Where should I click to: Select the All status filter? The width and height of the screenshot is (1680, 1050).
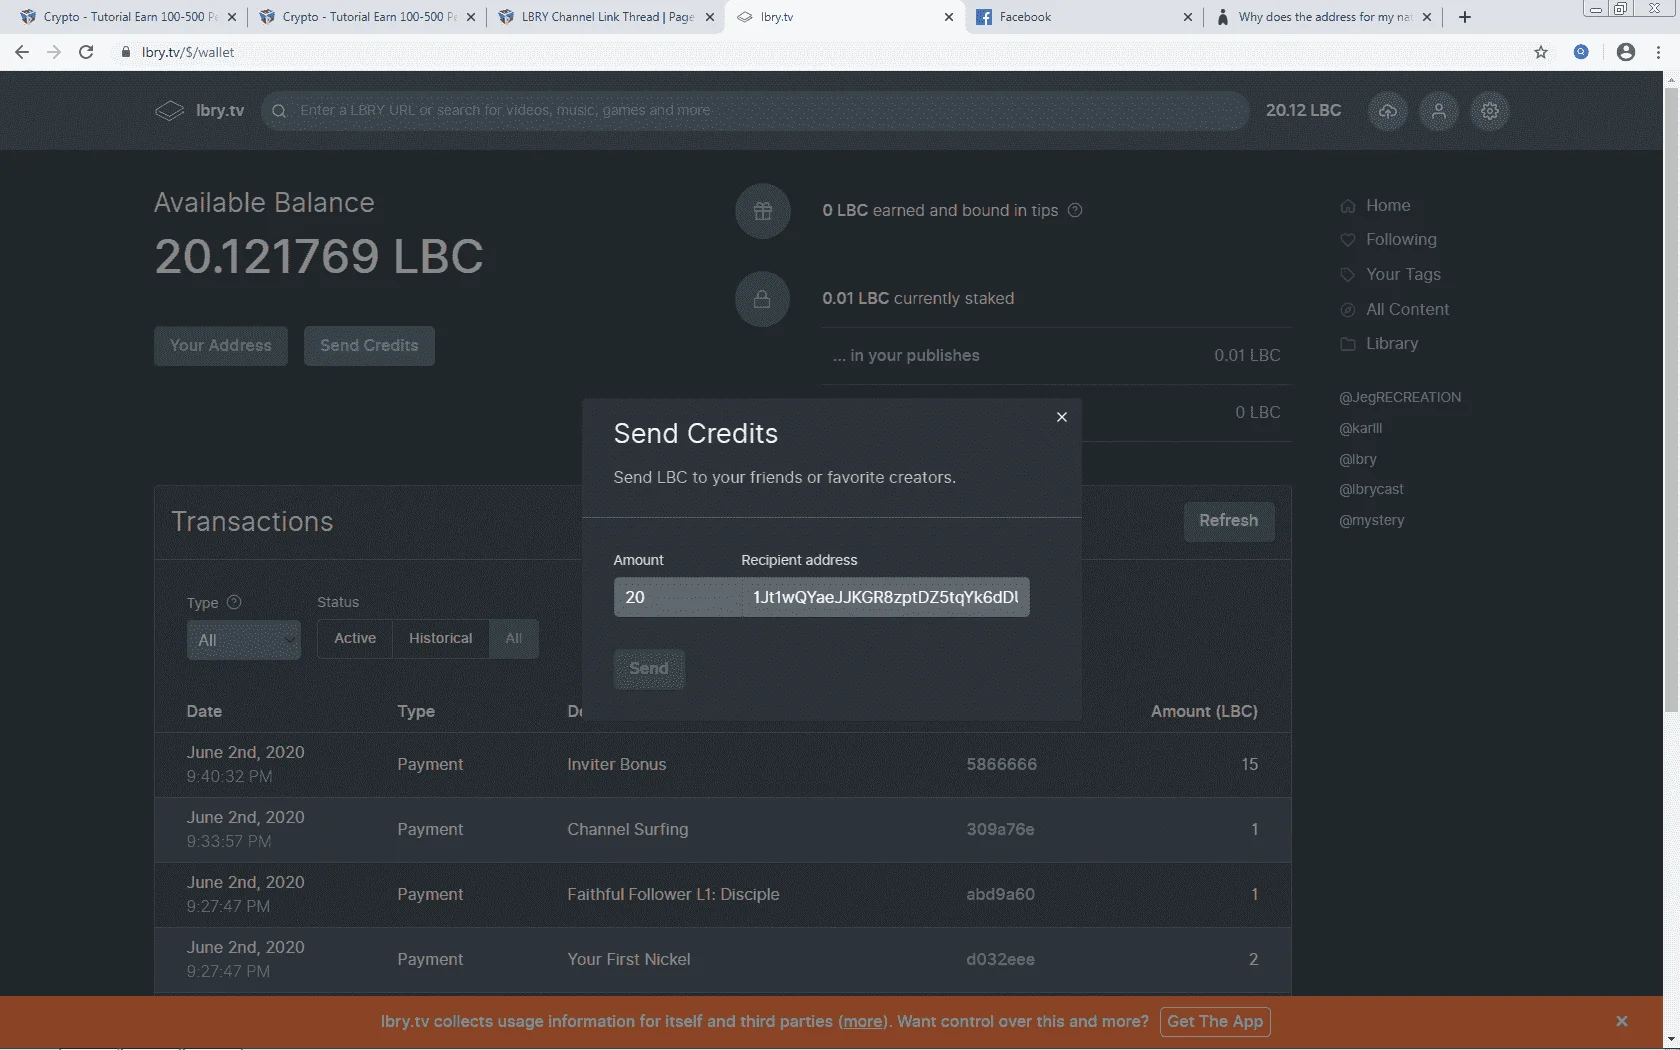coord(514,638)
